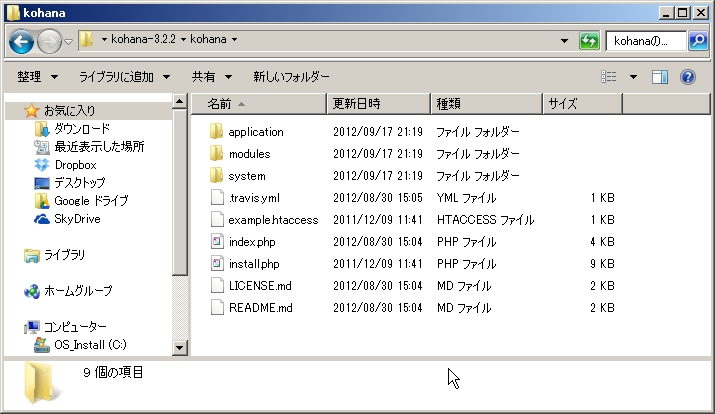The width and height of the screenshot is (715, 414).
Task: Click the kohana title bar folder icon
Action: pos(13,13)
